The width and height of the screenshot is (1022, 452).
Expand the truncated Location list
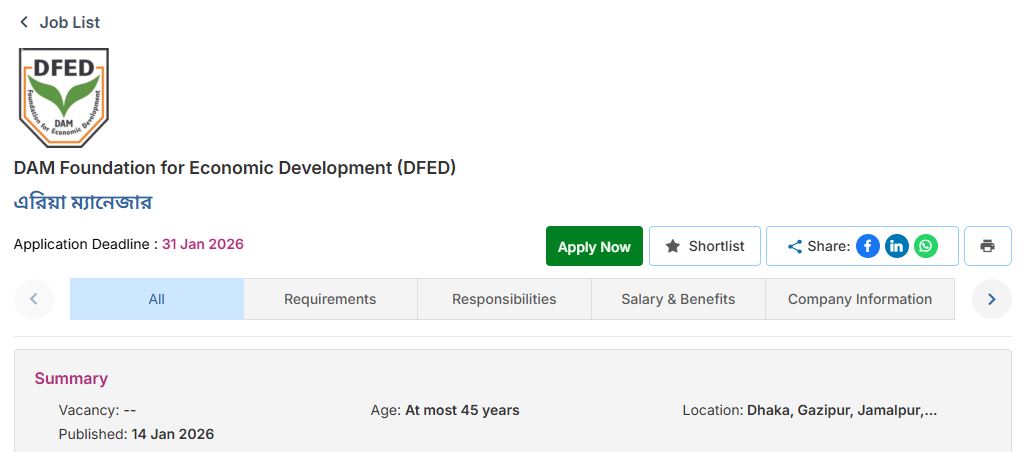pyautogui.click(x=930, y=410)
